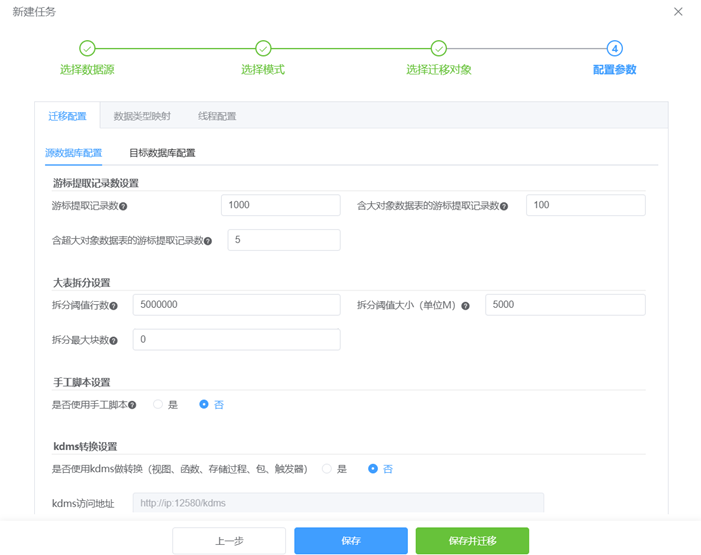Select 是 for 是否使用手工脚本
This screenshot has width=701, height=555.
tap(165, 405)
